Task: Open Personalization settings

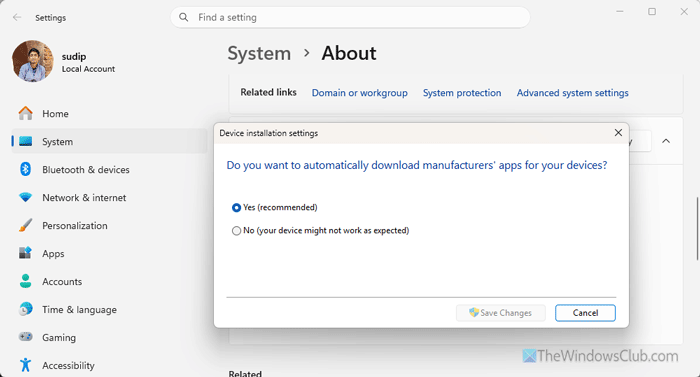Action: pos(109,226)
